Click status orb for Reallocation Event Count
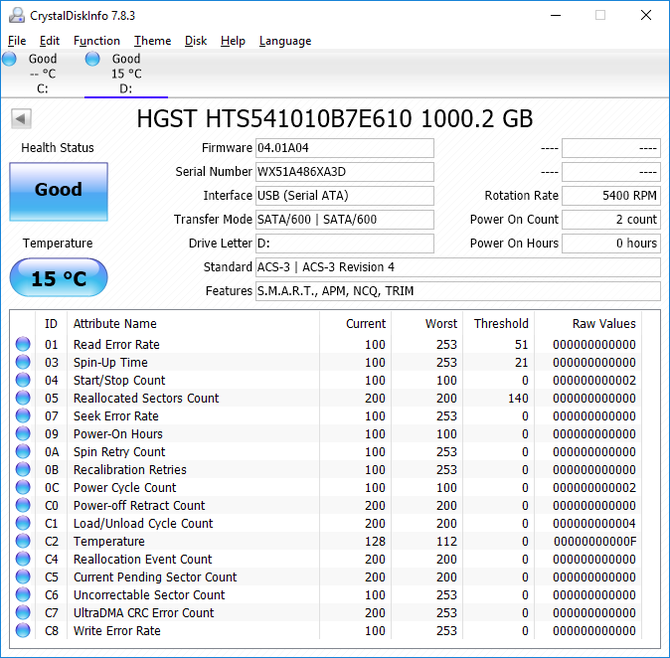The width and height of the screenshot is (670, 658). coord(23,559)
